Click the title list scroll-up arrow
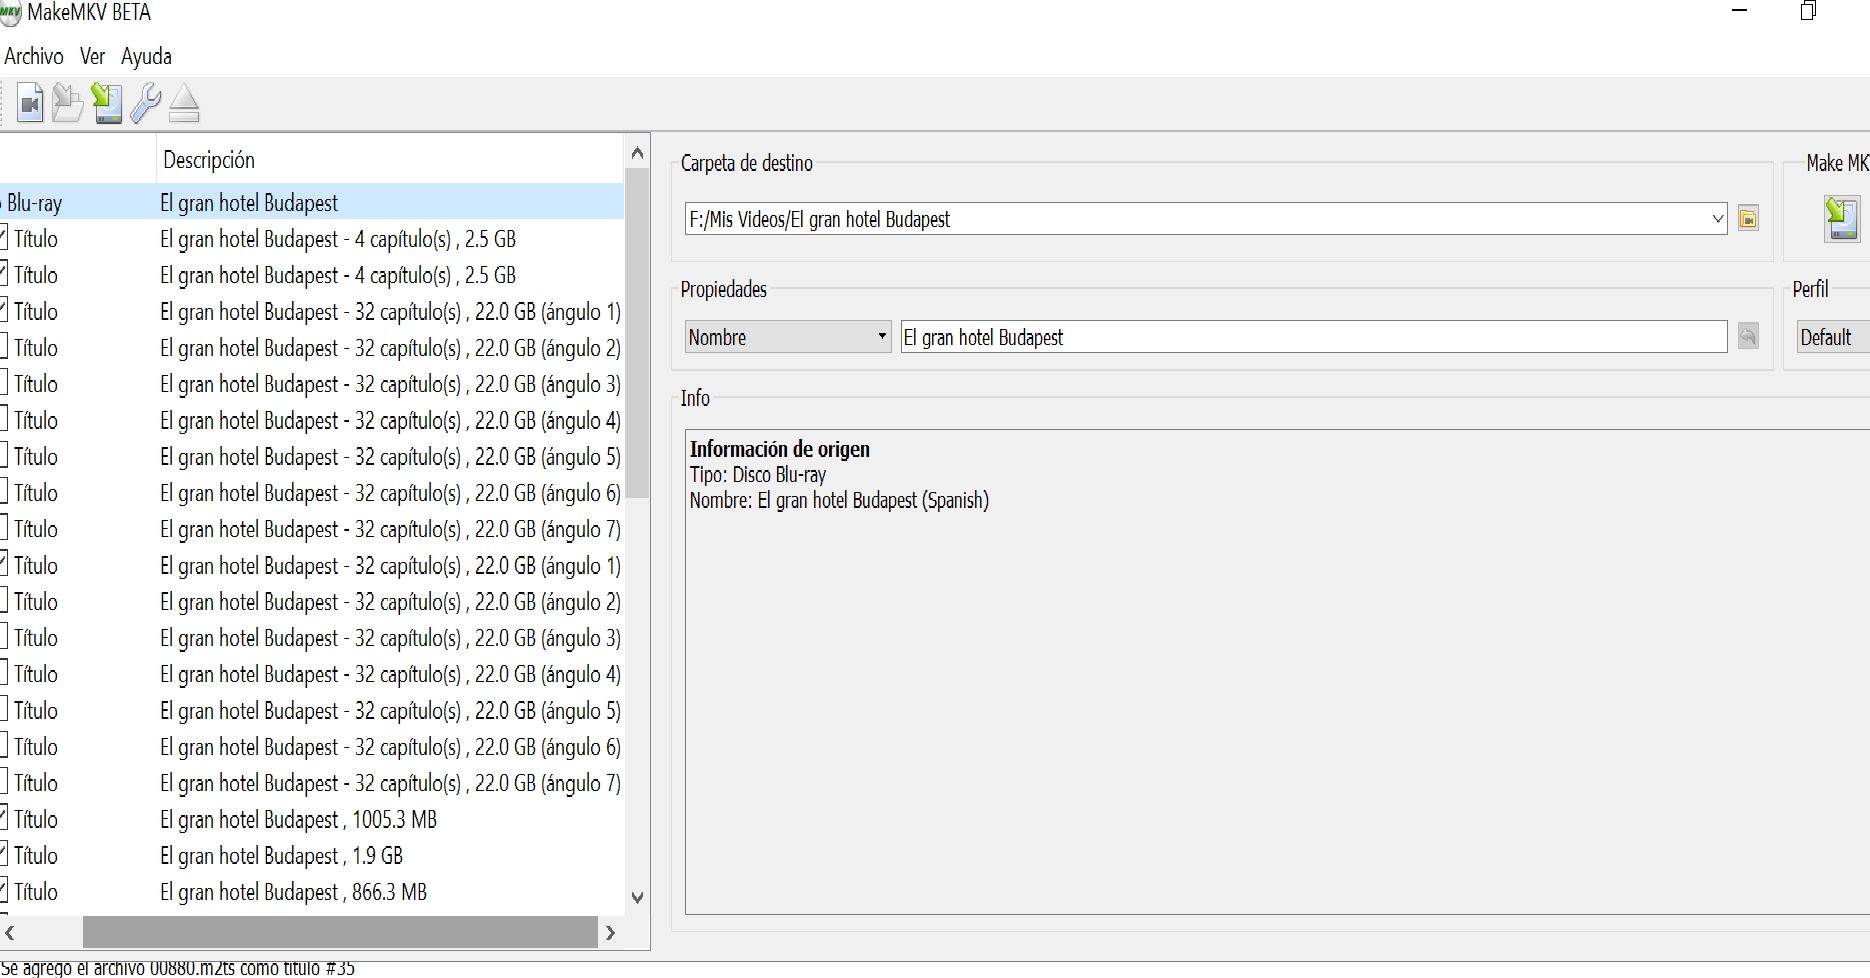 click(637, 153)
